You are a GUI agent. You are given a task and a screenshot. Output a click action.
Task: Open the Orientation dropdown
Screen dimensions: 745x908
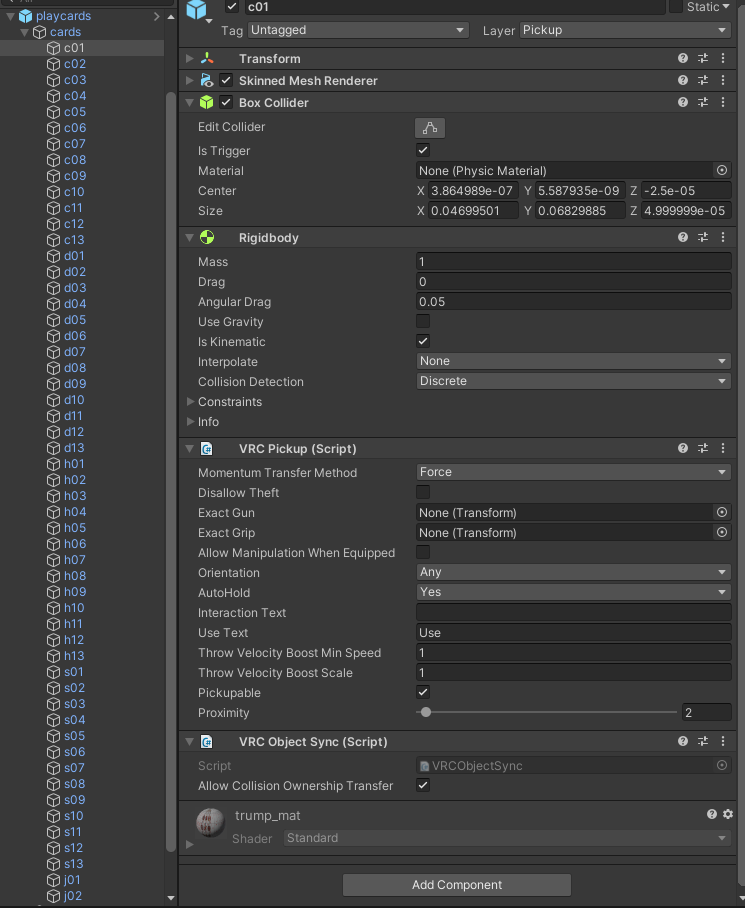click(573, 572)
